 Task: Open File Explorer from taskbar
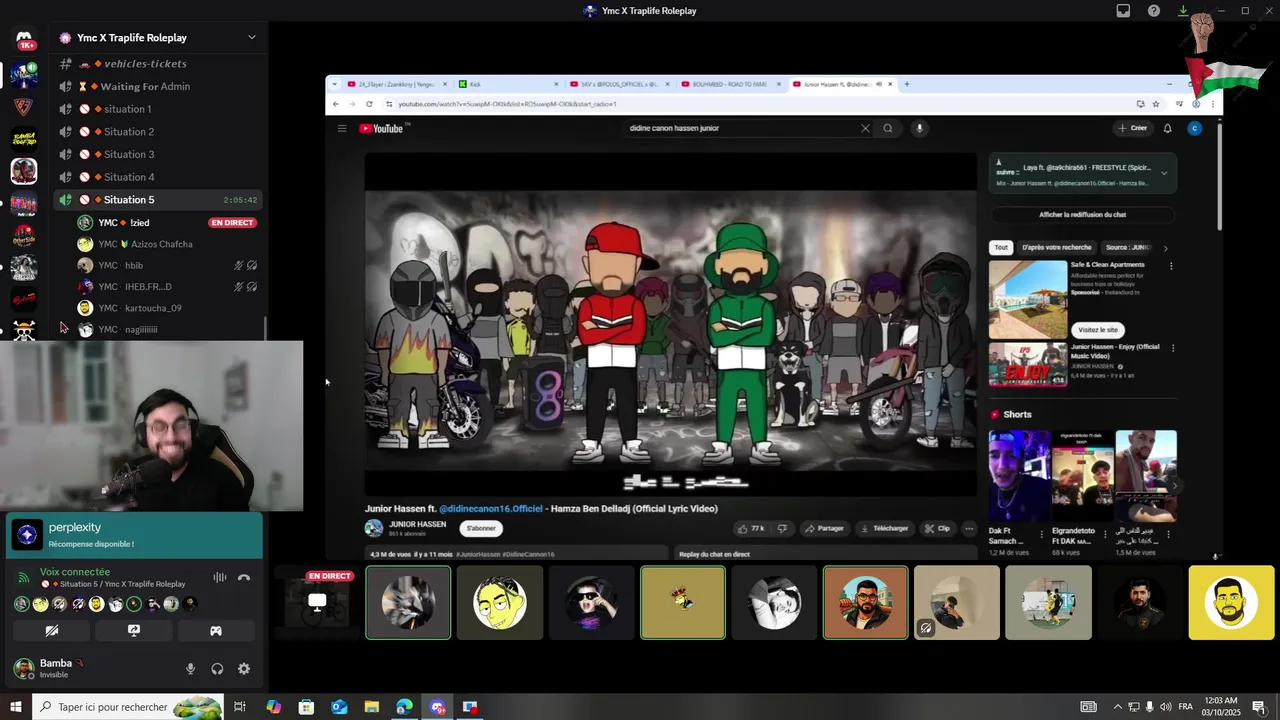coord(371,707)
